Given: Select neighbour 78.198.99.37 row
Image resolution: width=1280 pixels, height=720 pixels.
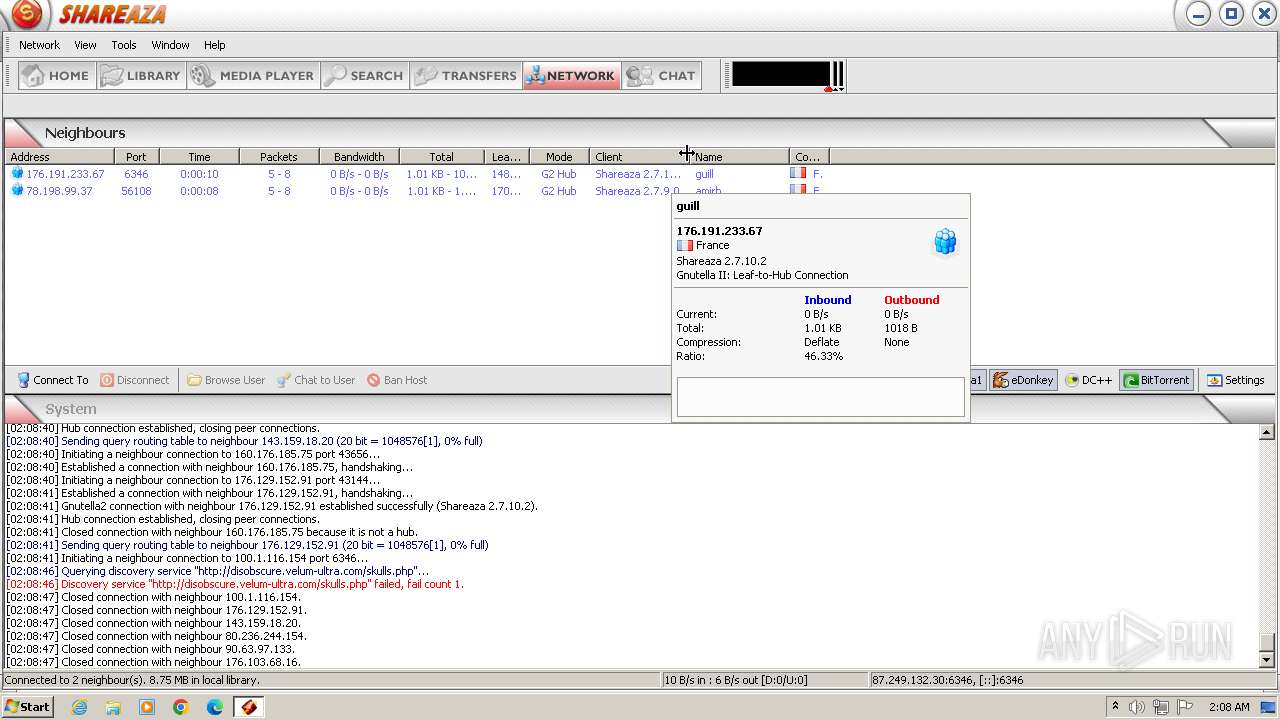Looking at the screenshot, I should pyautogui.click(x=340, y=191).
